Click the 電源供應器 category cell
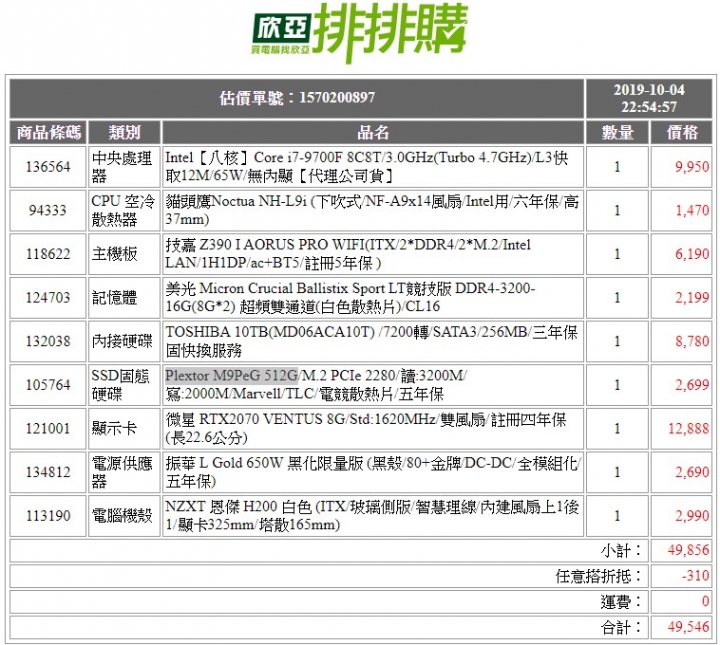This screenshot has width=720, height=645. click(x=124, y=472)
